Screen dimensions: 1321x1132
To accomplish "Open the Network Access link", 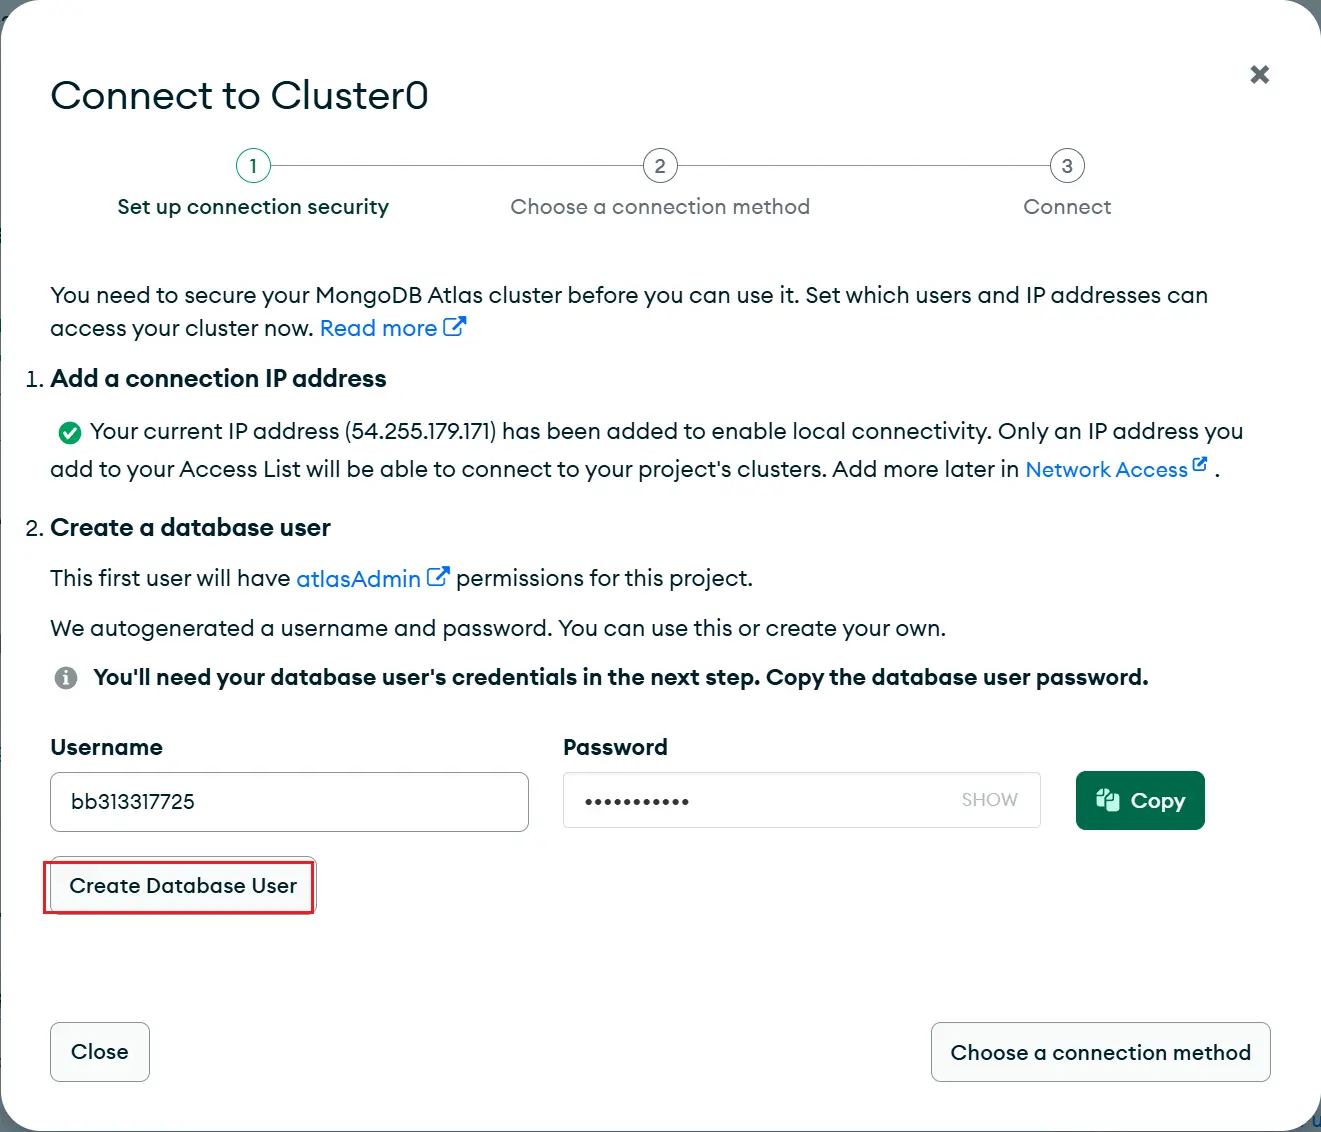I will point(1106,470).
